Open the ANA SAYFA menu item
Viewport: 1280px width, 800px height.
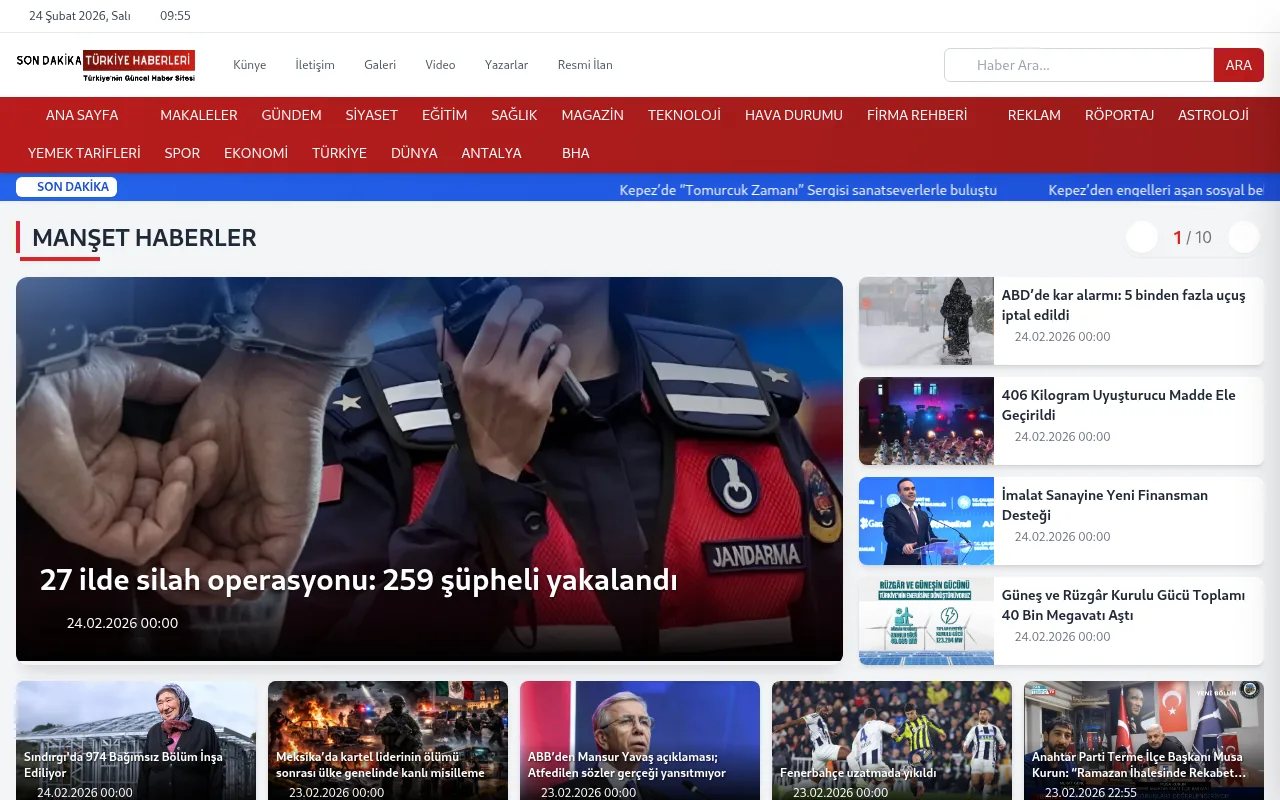[82, 115]
